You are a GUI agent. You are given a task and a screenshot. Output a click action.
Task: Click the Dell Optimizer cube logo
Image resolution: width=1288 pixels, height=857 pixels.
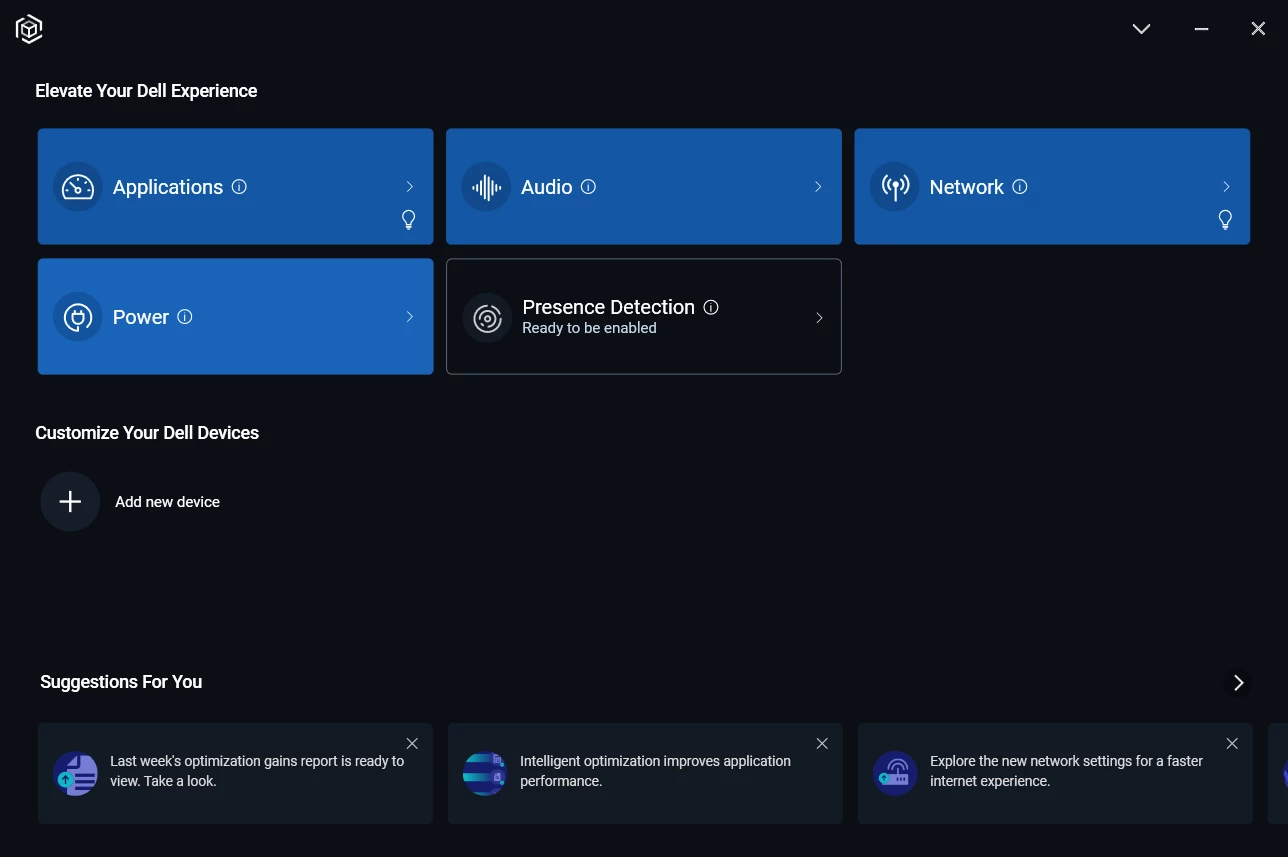tap(29, 29)
